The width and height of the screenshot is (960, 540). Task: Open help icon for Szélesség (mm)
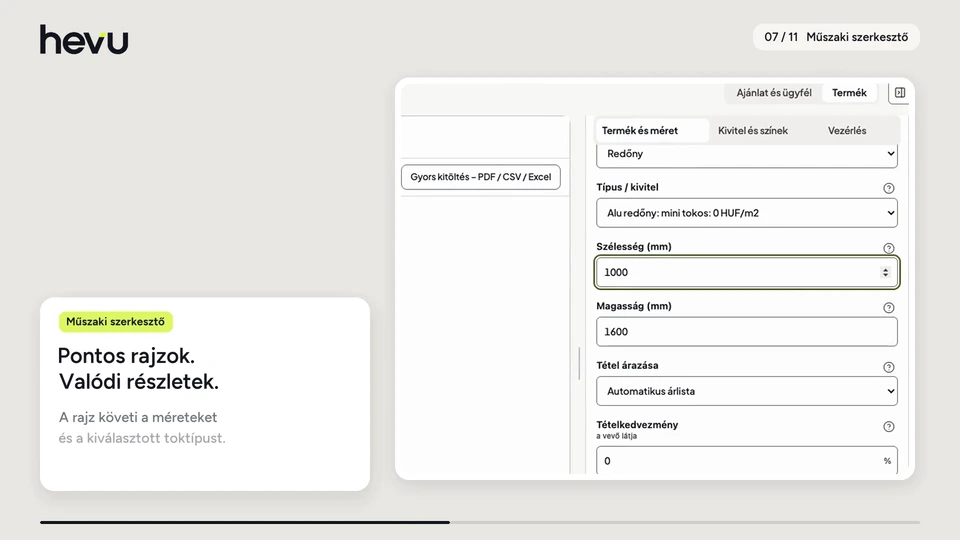click(x=888, y=248)
